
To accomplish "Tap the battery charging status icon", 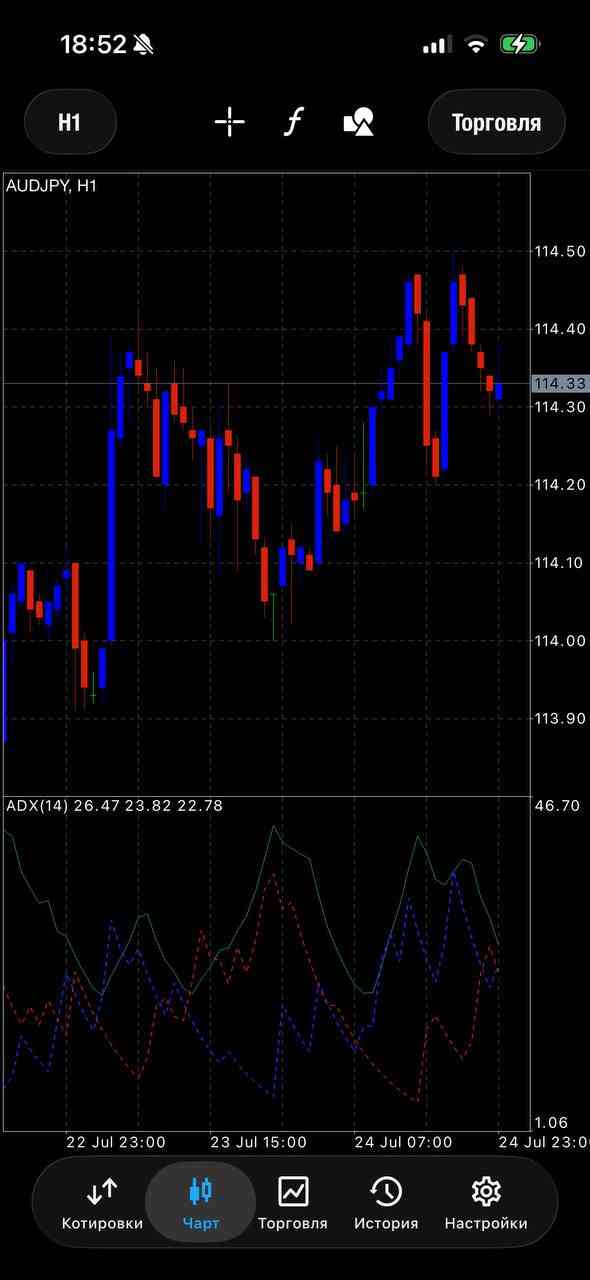I will tap(520, 44).
